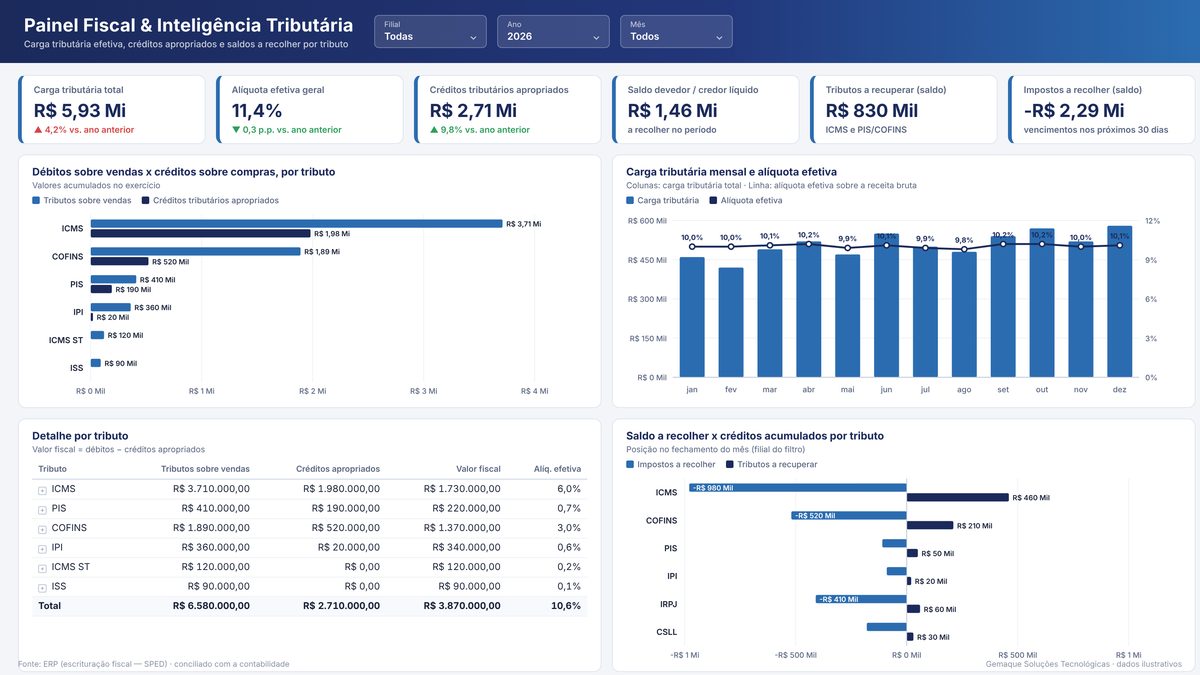
Task: Click COFINS recoverable bar R$ 210 Mil
Action: tap(930, 525)
